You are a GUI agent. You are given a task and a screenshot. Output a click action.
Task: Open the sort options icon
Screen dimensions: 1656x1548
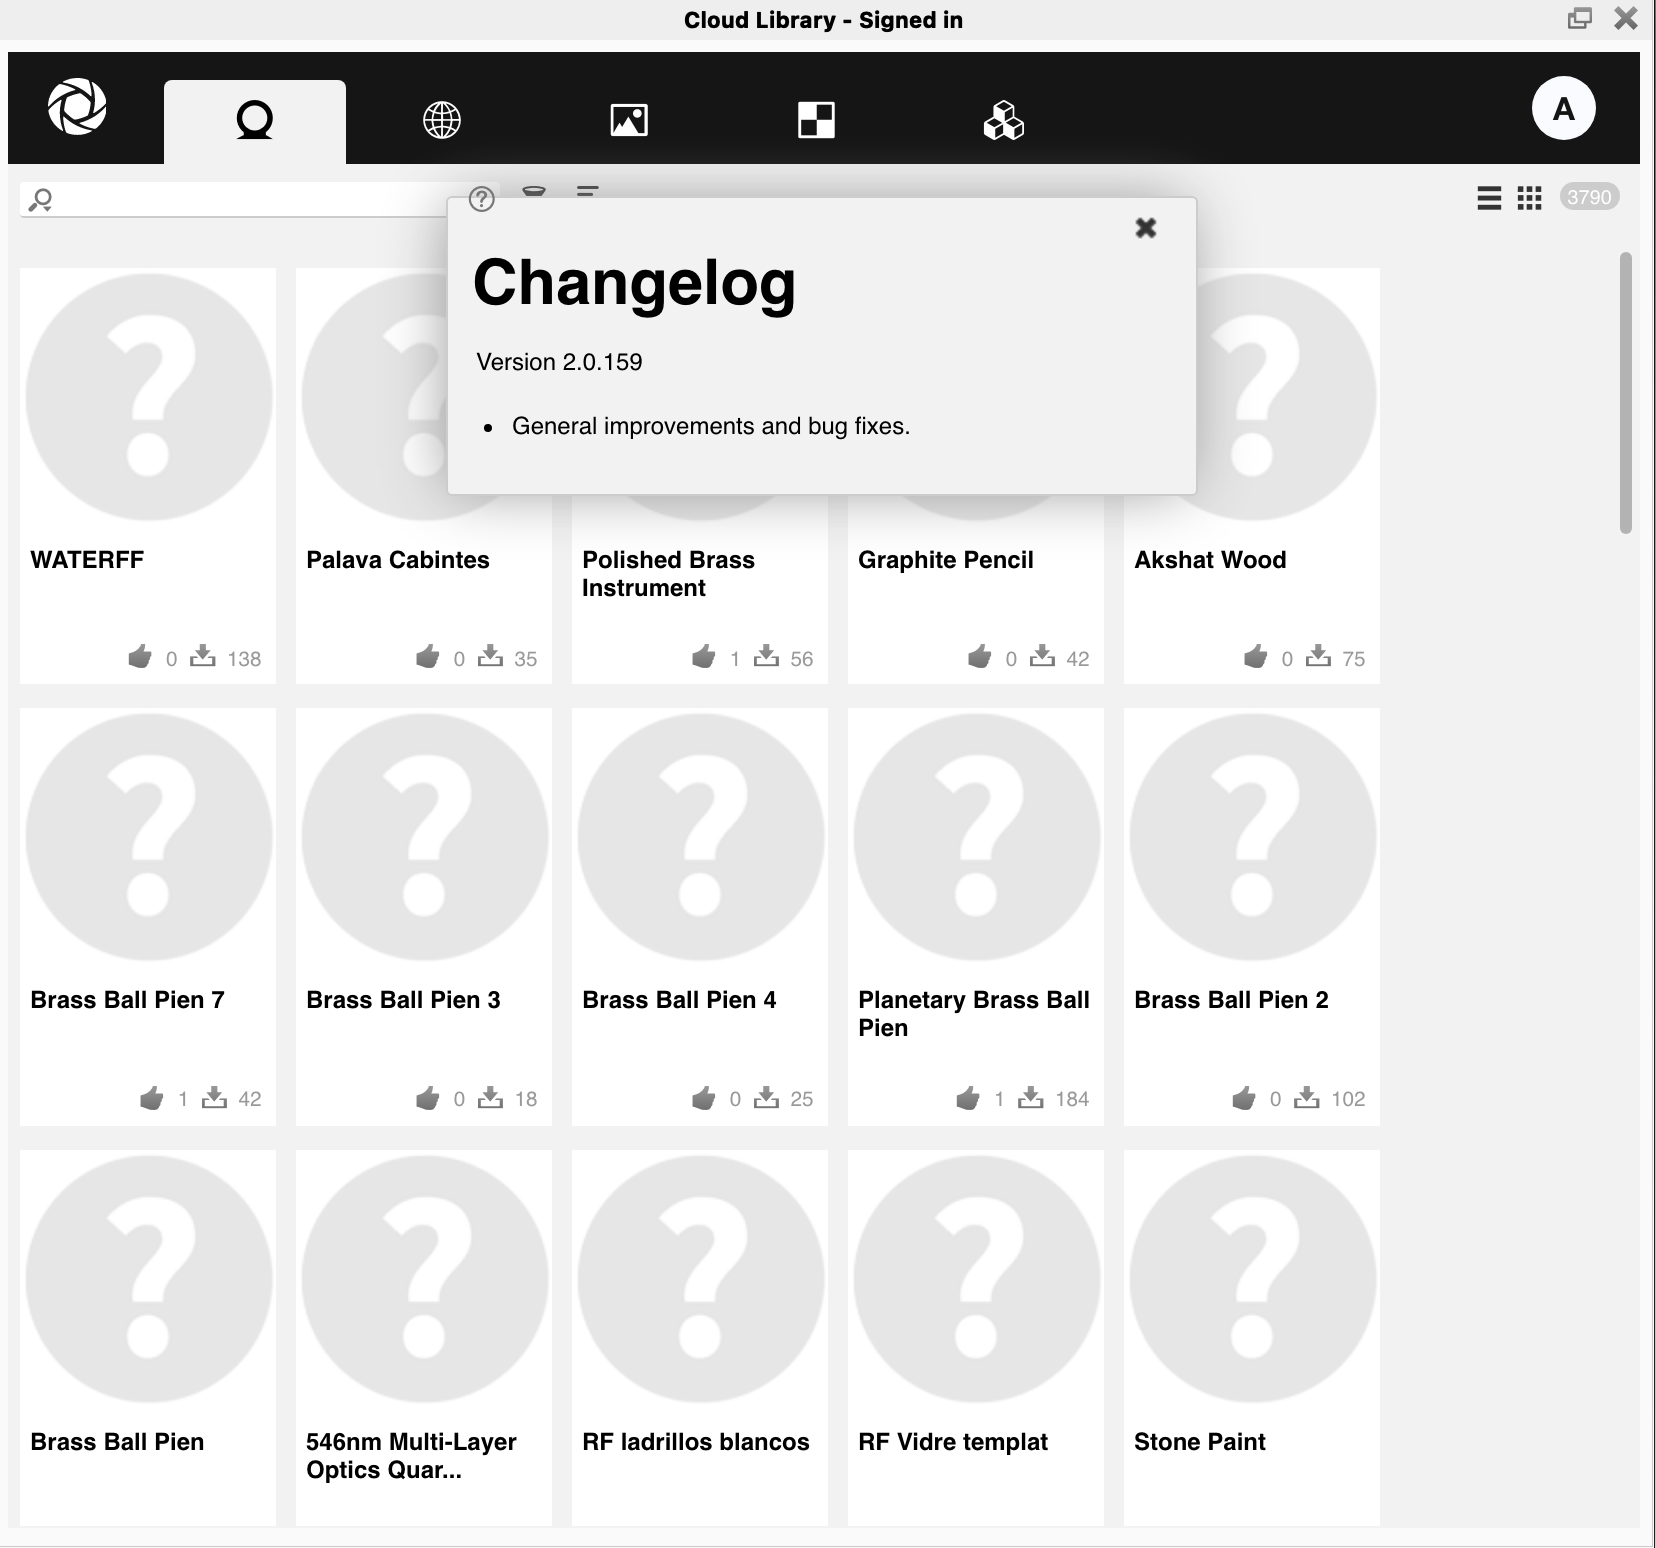coord(587,190)
